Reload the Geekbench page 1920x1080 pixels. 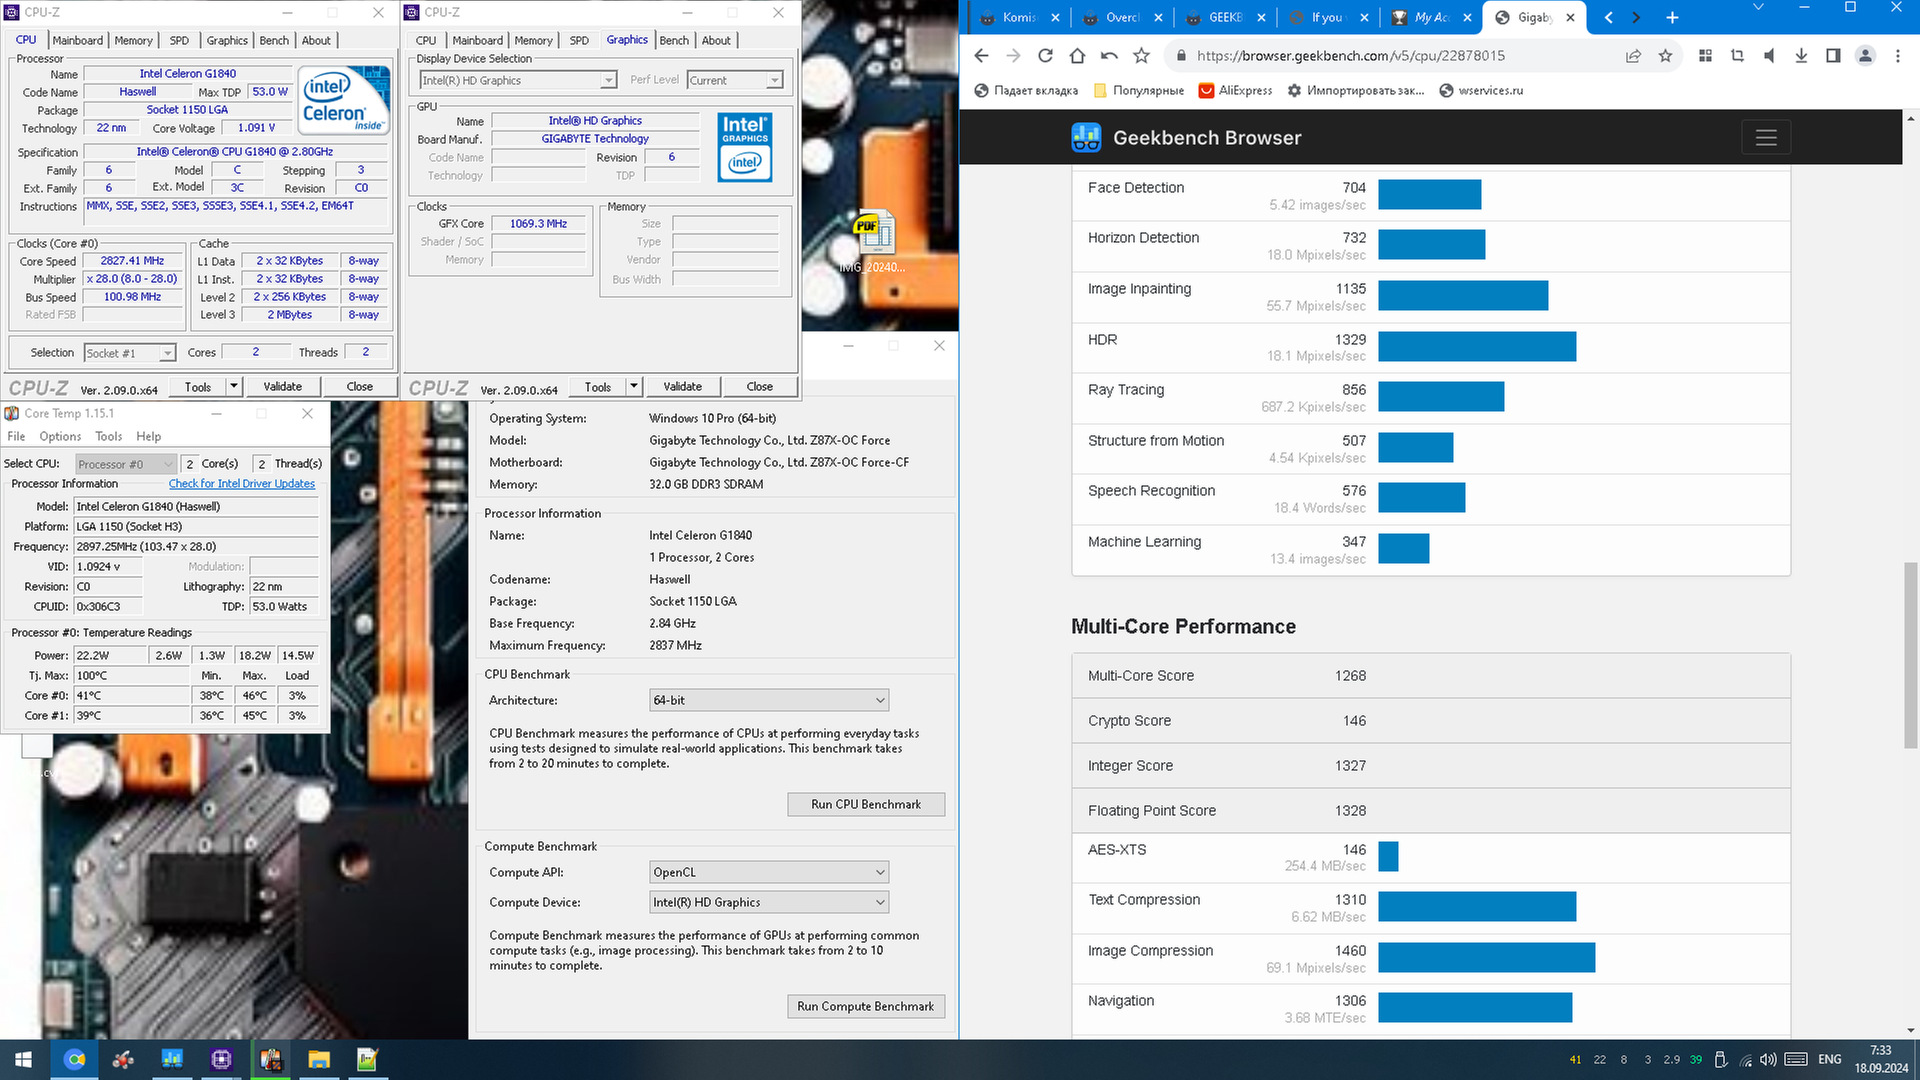pos(1045,56)
